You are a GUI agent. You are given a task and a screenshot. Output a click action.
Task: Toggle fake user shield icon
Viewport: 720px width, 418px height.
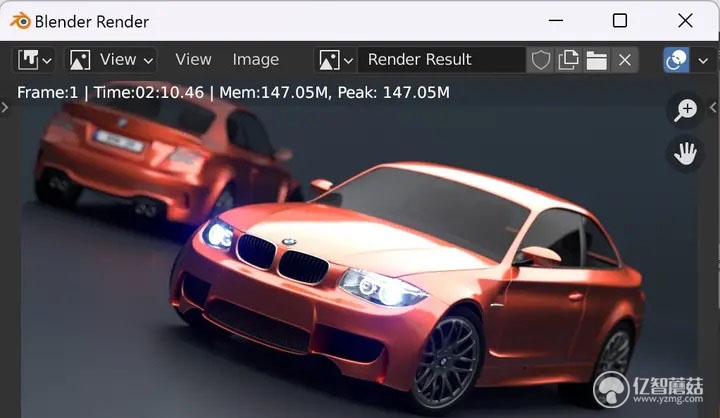tap(540, 60)
